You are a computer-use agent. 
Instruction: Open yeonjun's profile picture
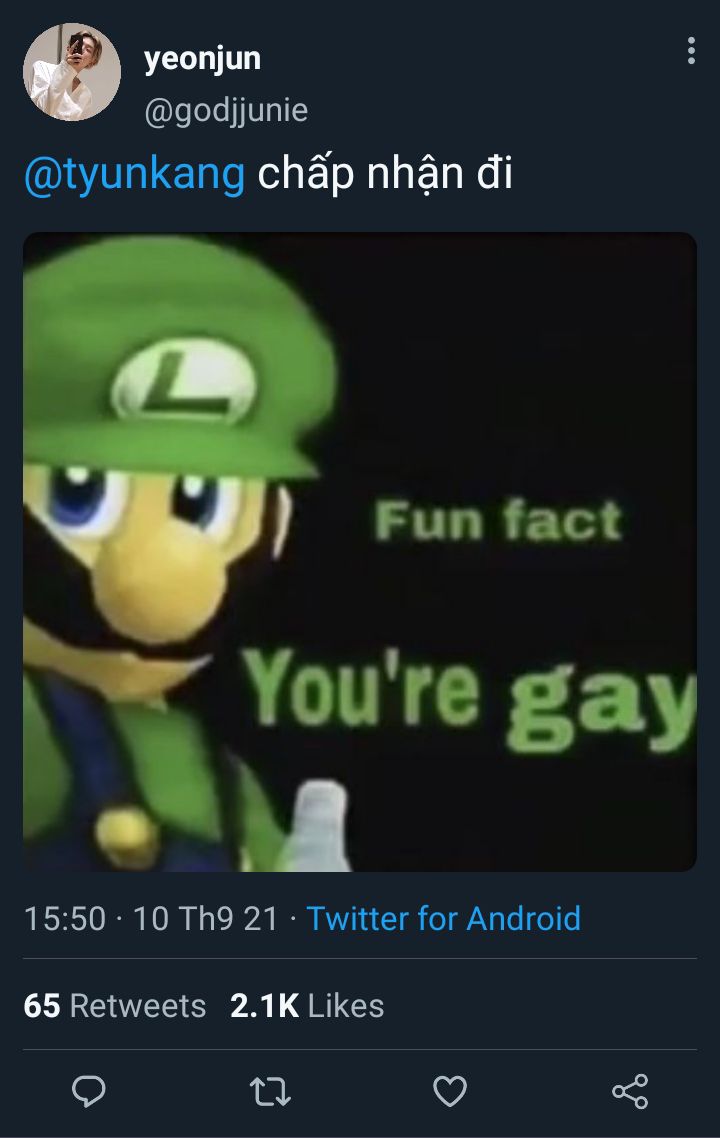tap(72, 72)
